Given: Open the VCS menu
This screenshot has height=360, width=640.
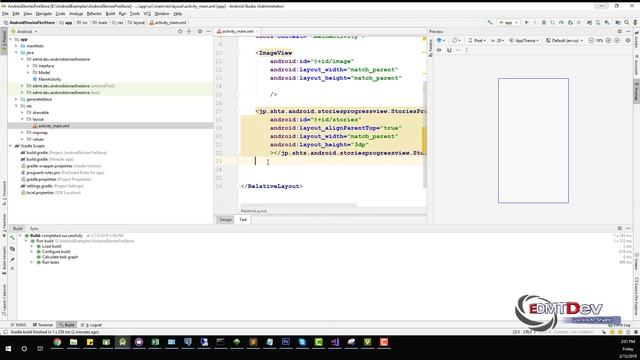Looking at the screenshot, I should pos(147,14).
